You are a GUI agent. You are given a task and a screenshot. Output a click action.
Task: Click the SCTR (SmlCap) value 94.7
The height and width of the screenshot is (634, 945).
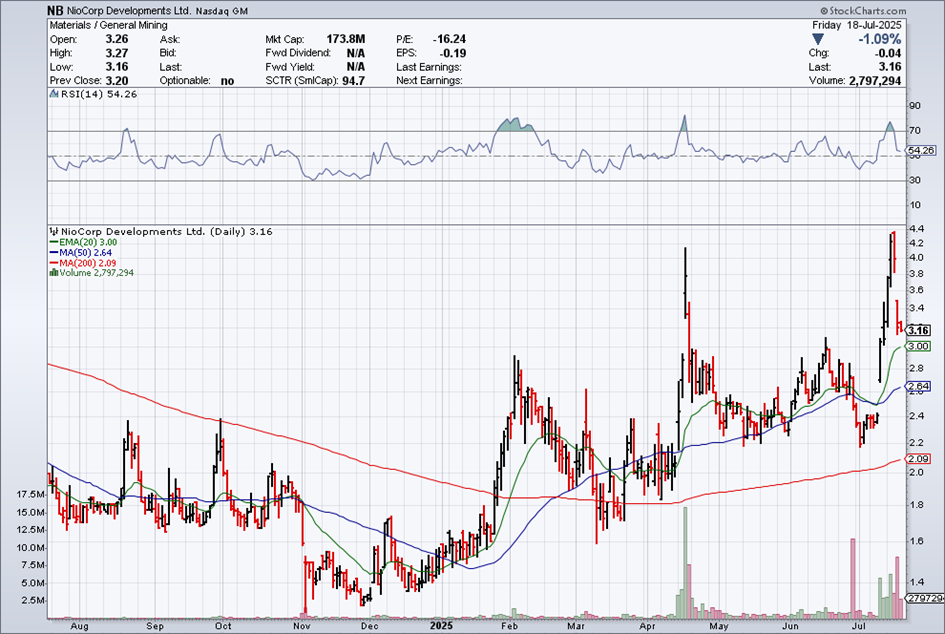353,80
